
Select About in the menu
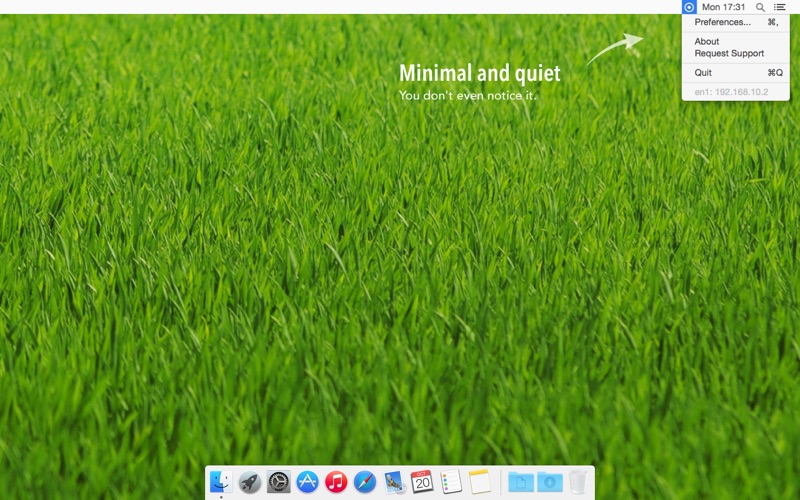736,41
